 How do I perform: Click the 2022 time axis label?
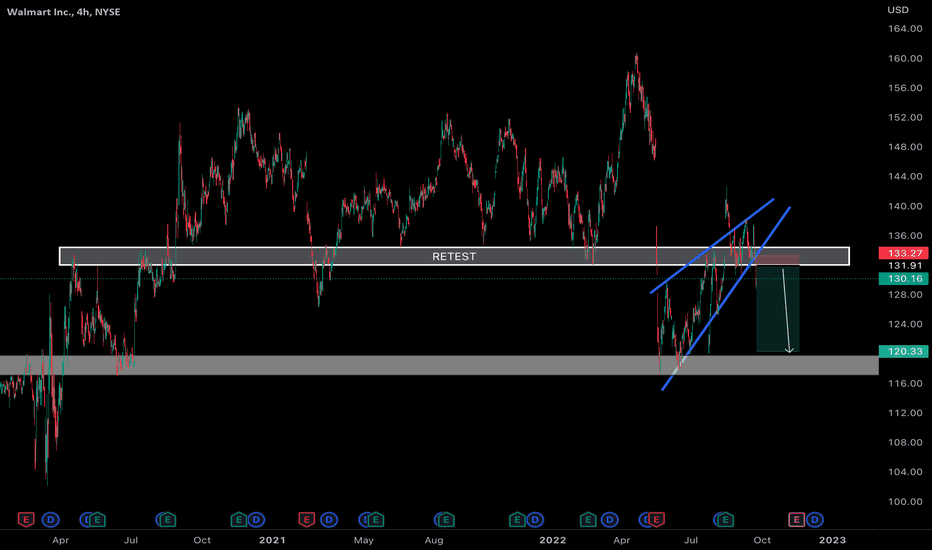tap(553, 540)
